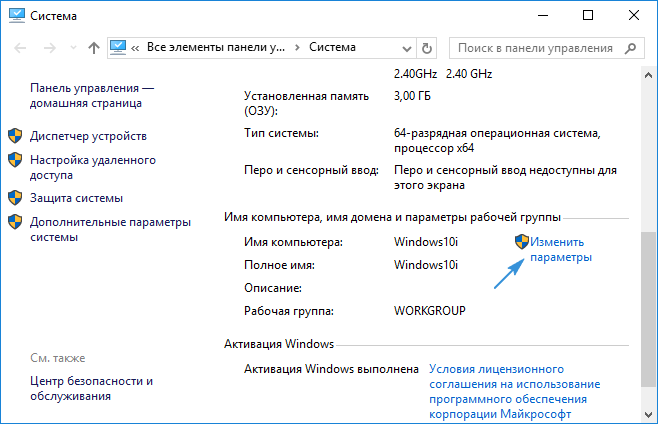Click the 'Все элементы панели у...' breadcrumb
This screenshot has width=658, height=424.
pos(216,48)
